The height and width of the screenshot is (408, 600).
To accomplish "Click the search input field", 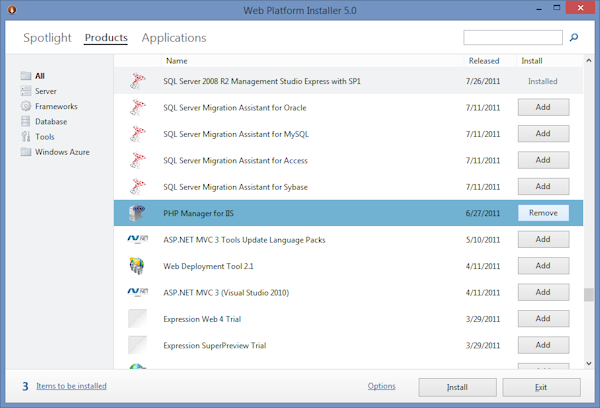I will pos(513,38).
